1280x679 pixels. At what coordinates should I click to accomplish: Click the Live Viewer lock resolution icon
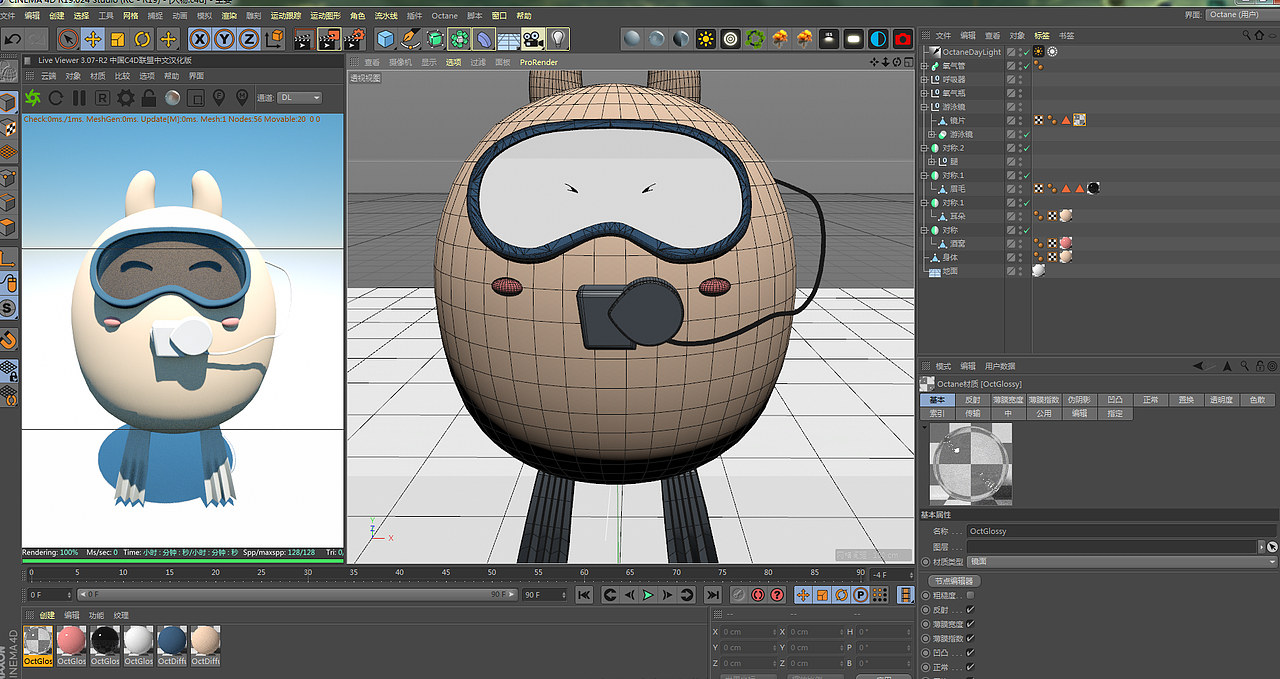[x=148, y=97]
